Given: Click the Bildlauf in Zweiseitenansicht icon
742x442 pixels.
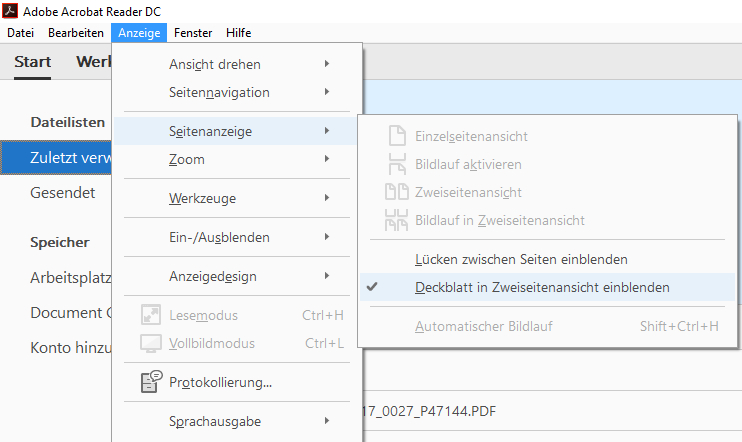Looking at the screenshot, I should pos(397,220).
